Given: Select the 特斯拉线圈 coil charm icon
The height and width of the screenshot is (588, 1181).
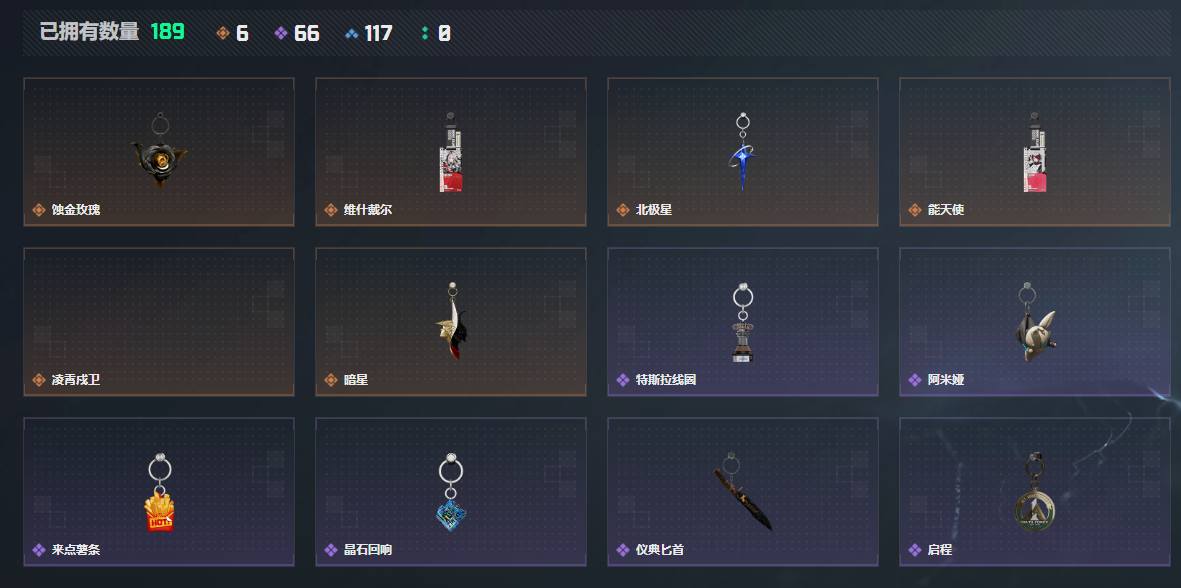Looking at the screenshot, I should pos(743,322).
